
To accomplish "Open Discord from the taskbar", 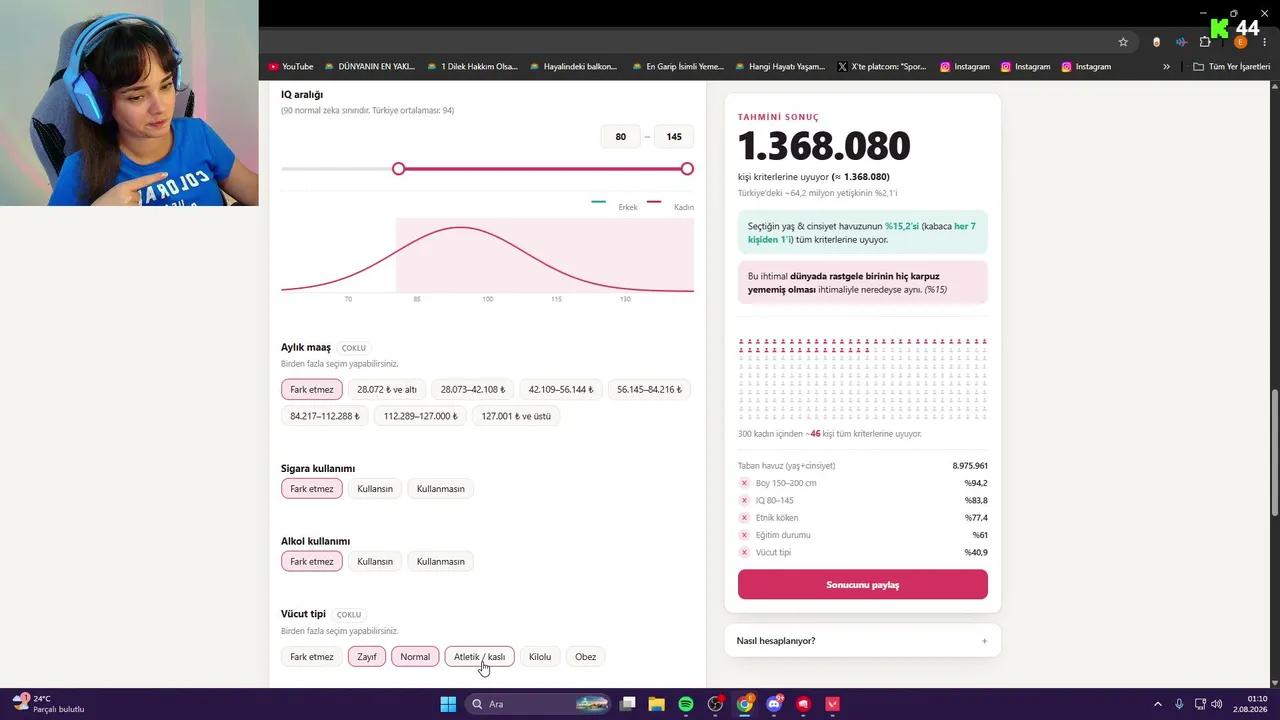I will 774,704.
